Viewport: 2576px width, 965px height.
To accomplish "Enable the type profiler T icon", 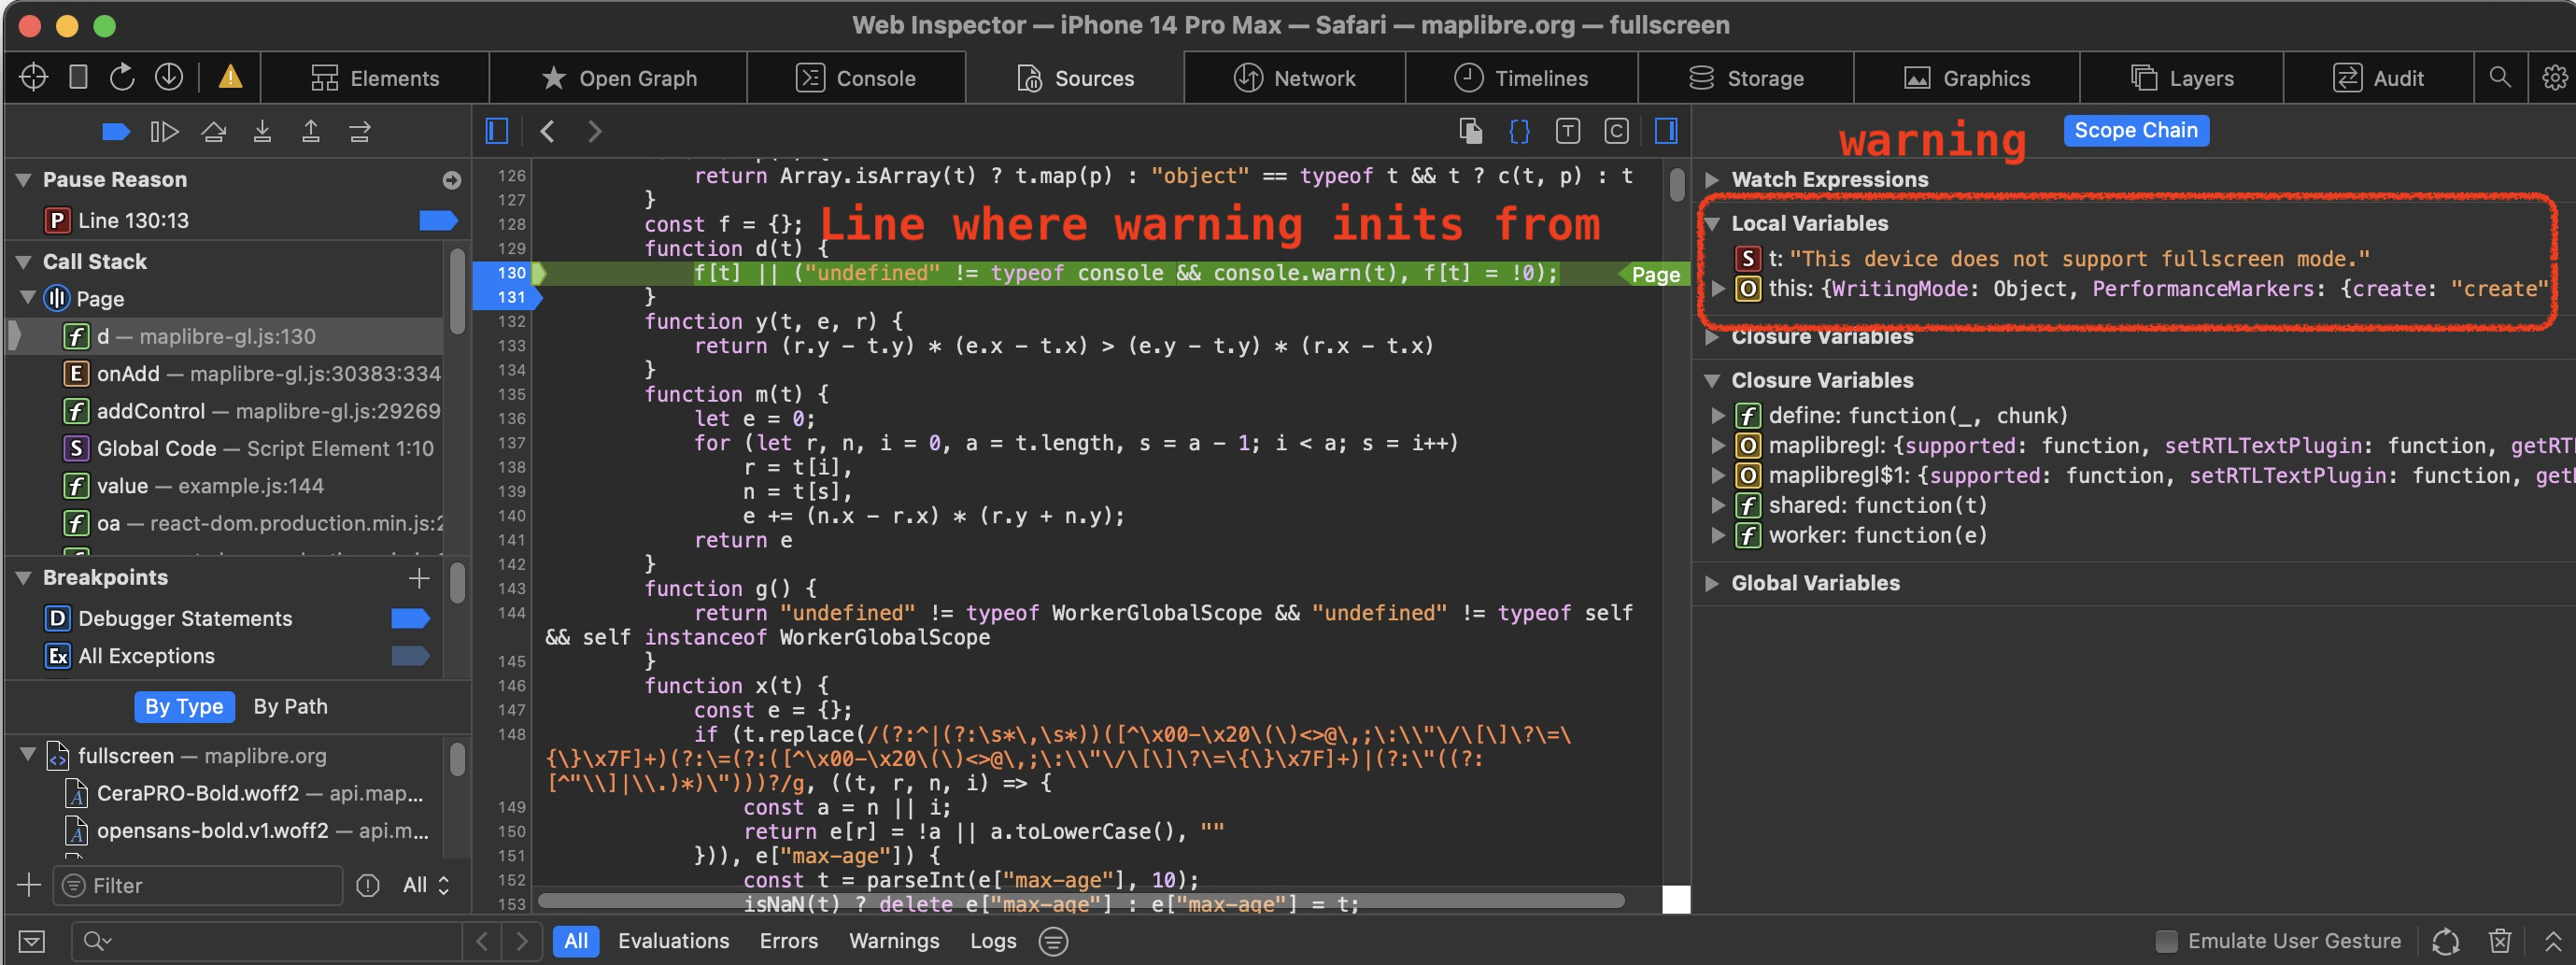I will 1567,130.
